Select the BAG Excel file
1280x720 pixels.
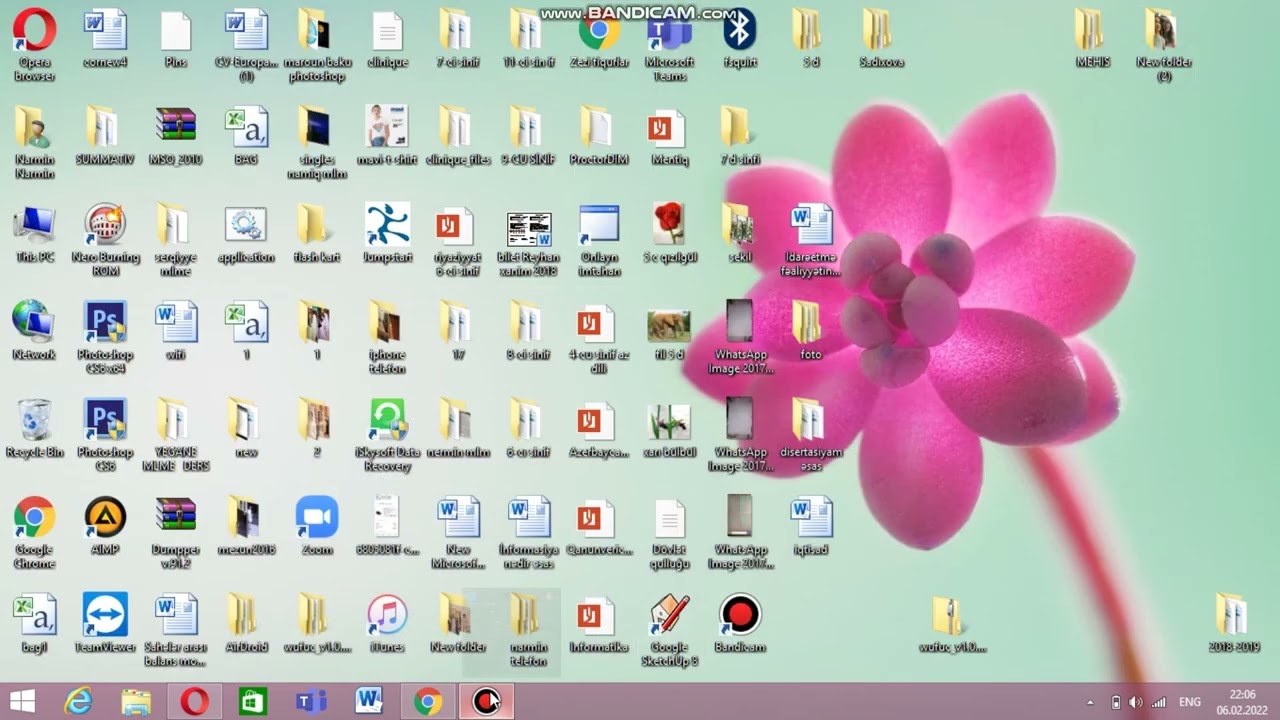(246, 135)
